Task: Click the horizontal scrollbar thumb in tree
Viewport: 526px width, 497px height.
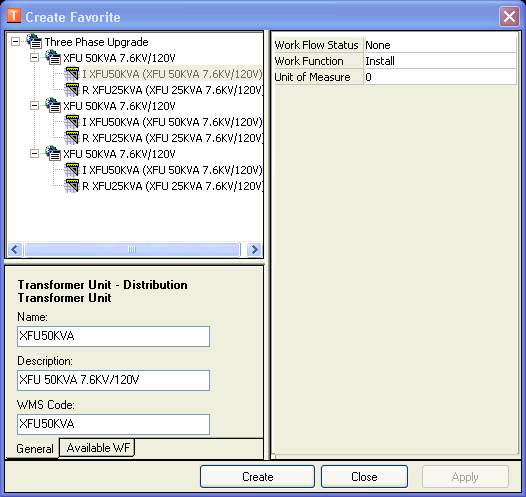Action: click(132, 250)
